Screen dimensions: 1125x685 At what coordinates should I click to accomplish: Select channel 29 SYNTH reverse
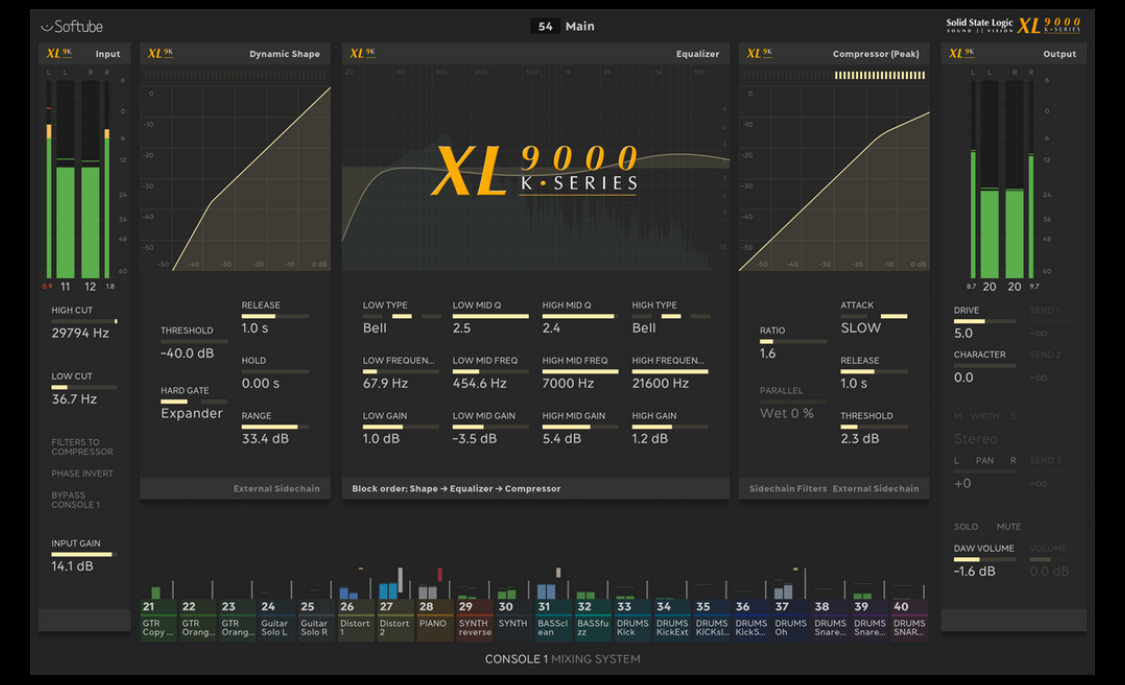pos(474,618)
